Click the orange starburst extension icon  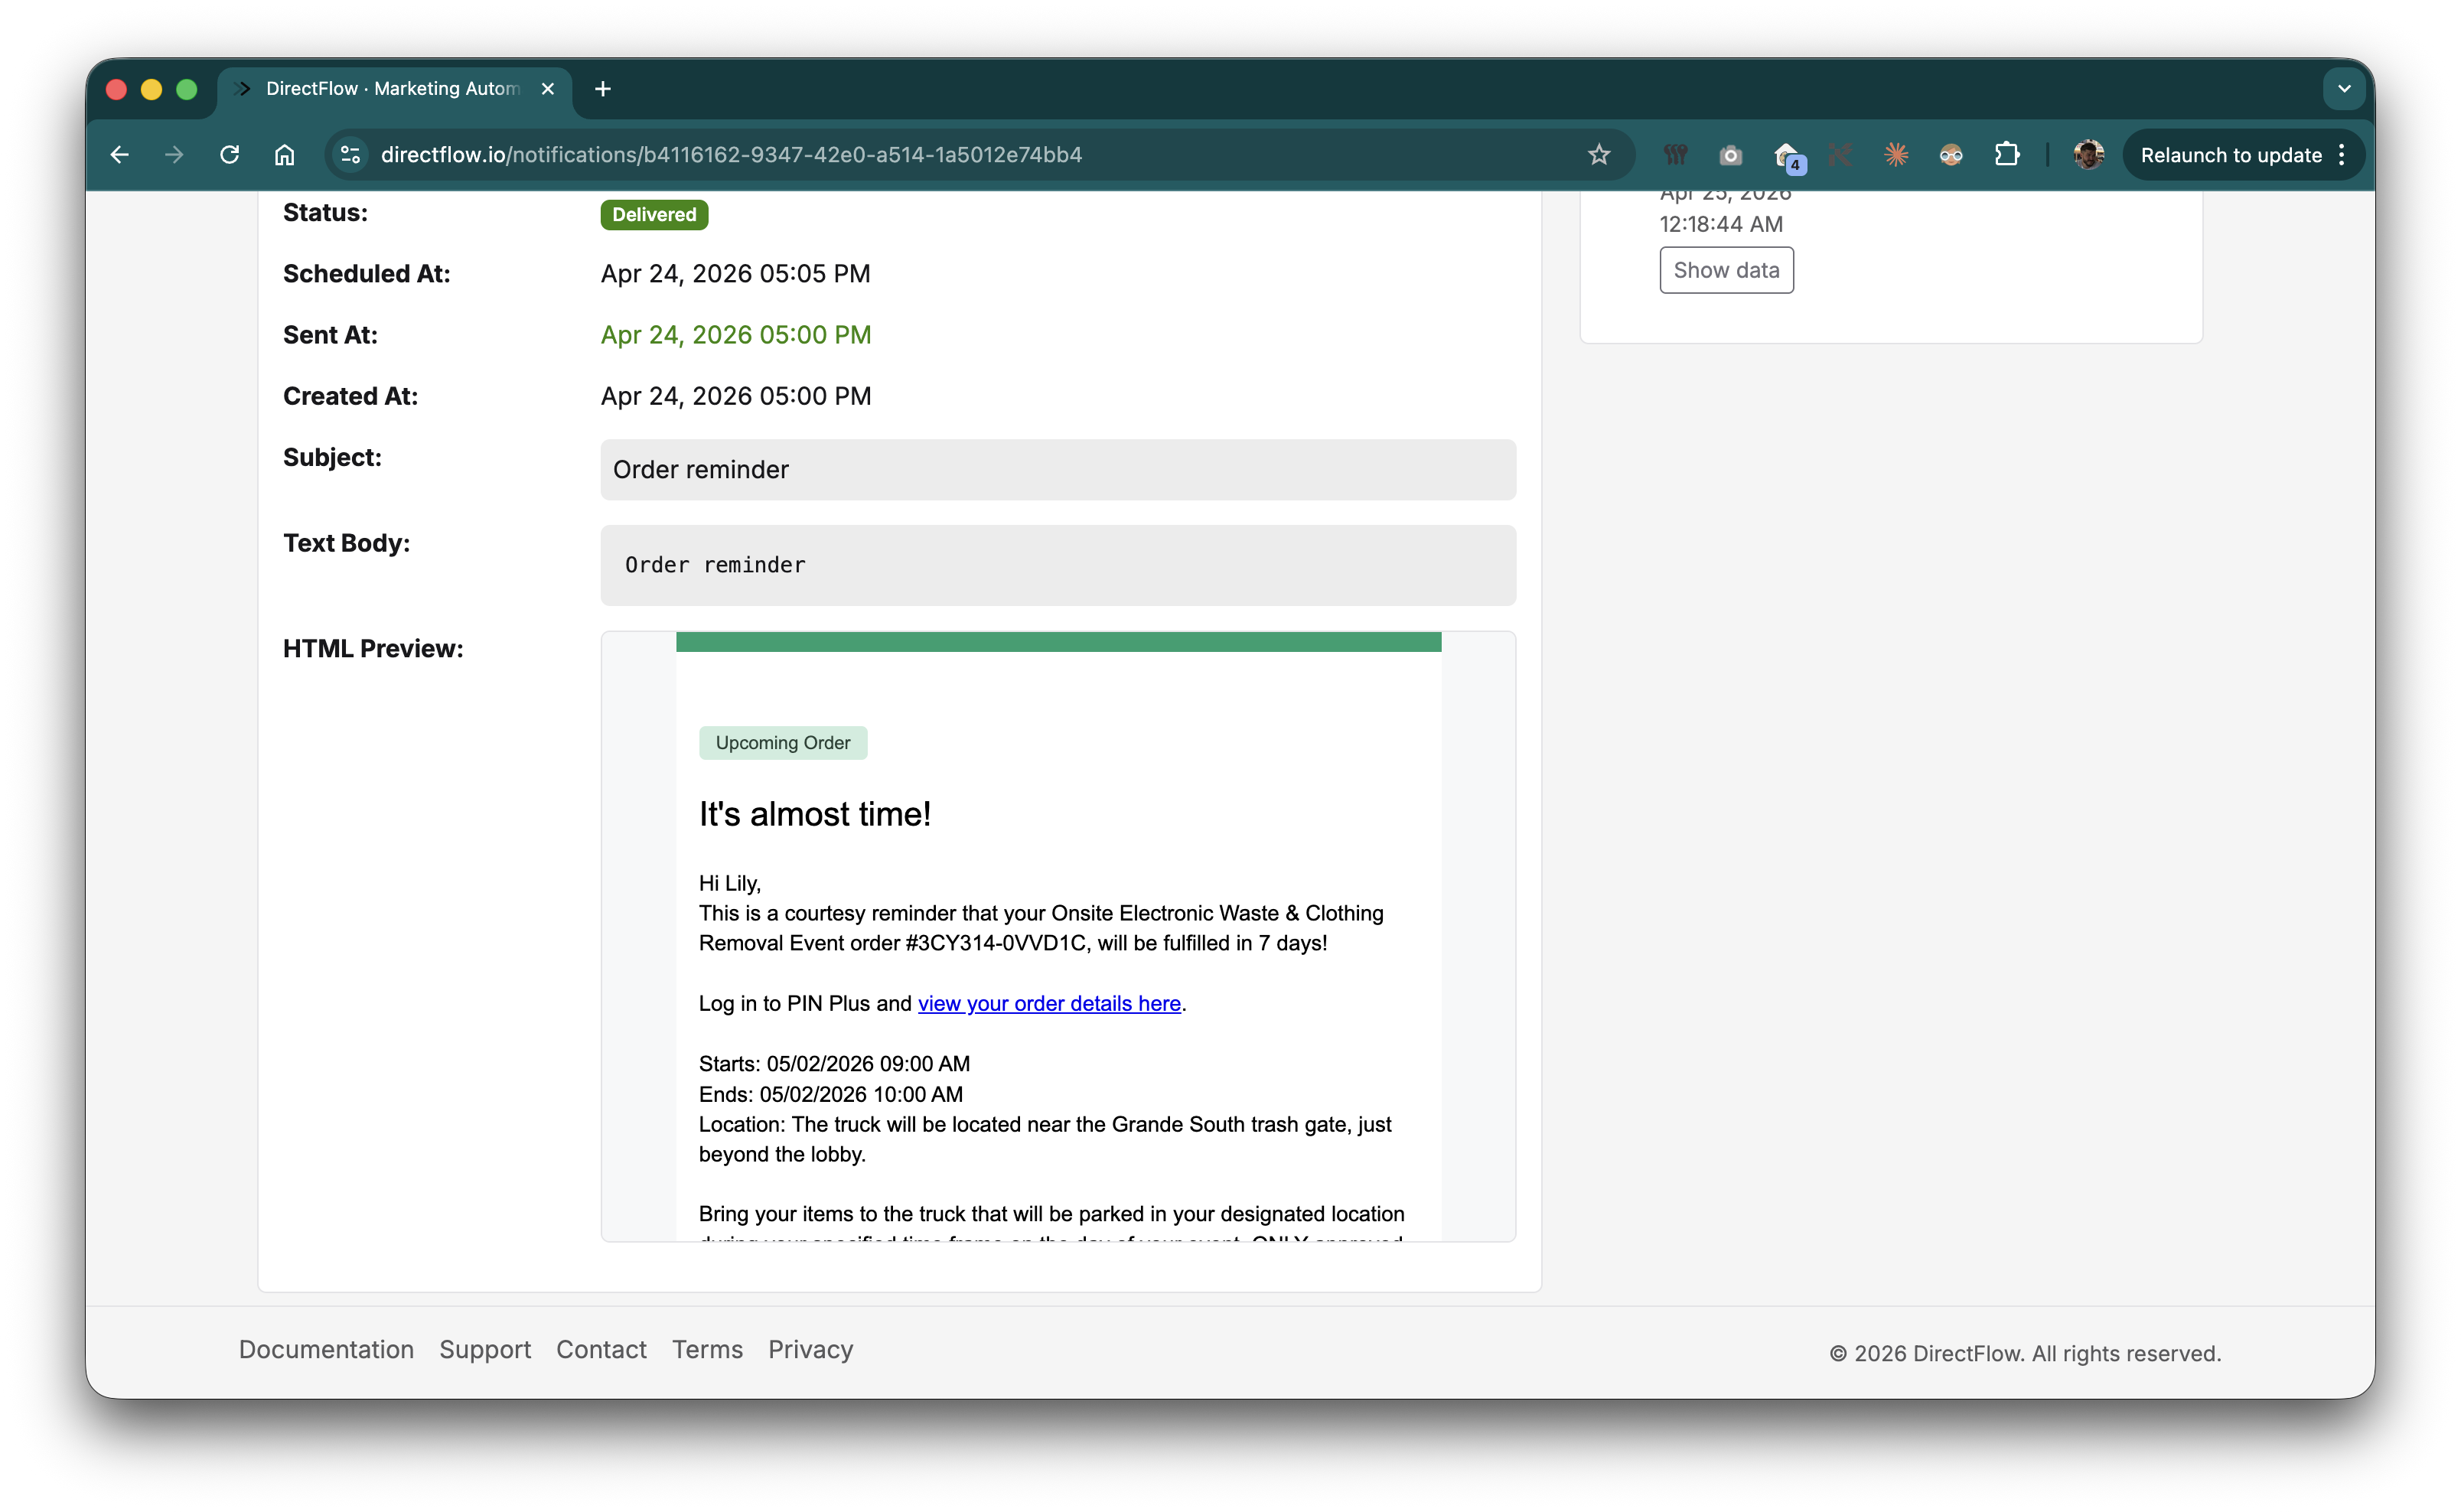coord(1895,155)
